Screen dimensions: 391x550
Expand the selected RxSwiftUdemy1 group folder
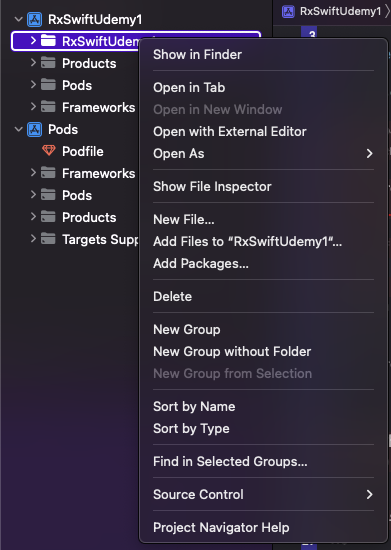coord(33,41)
